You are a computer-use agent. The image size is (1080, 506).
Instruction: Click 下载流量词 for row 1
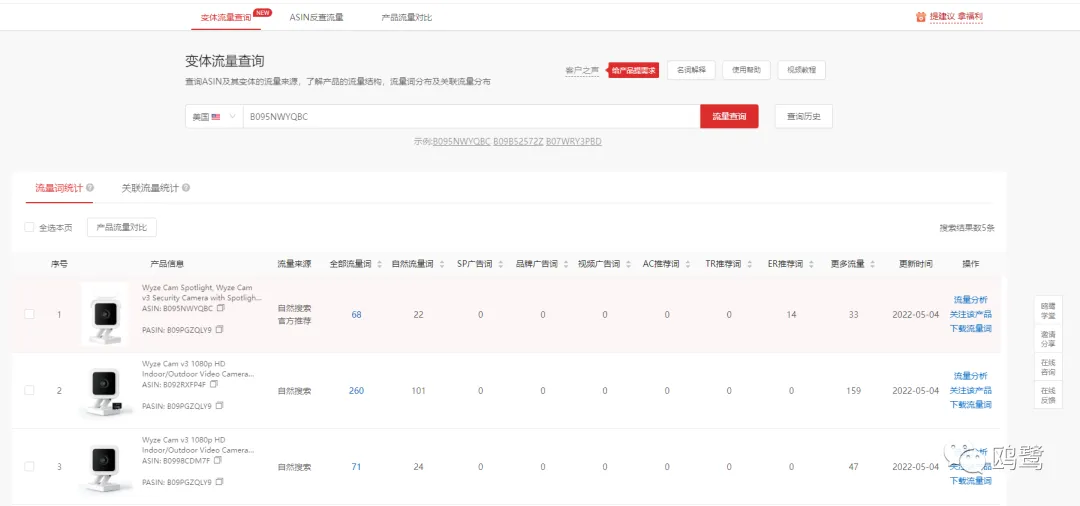(970, 328)
